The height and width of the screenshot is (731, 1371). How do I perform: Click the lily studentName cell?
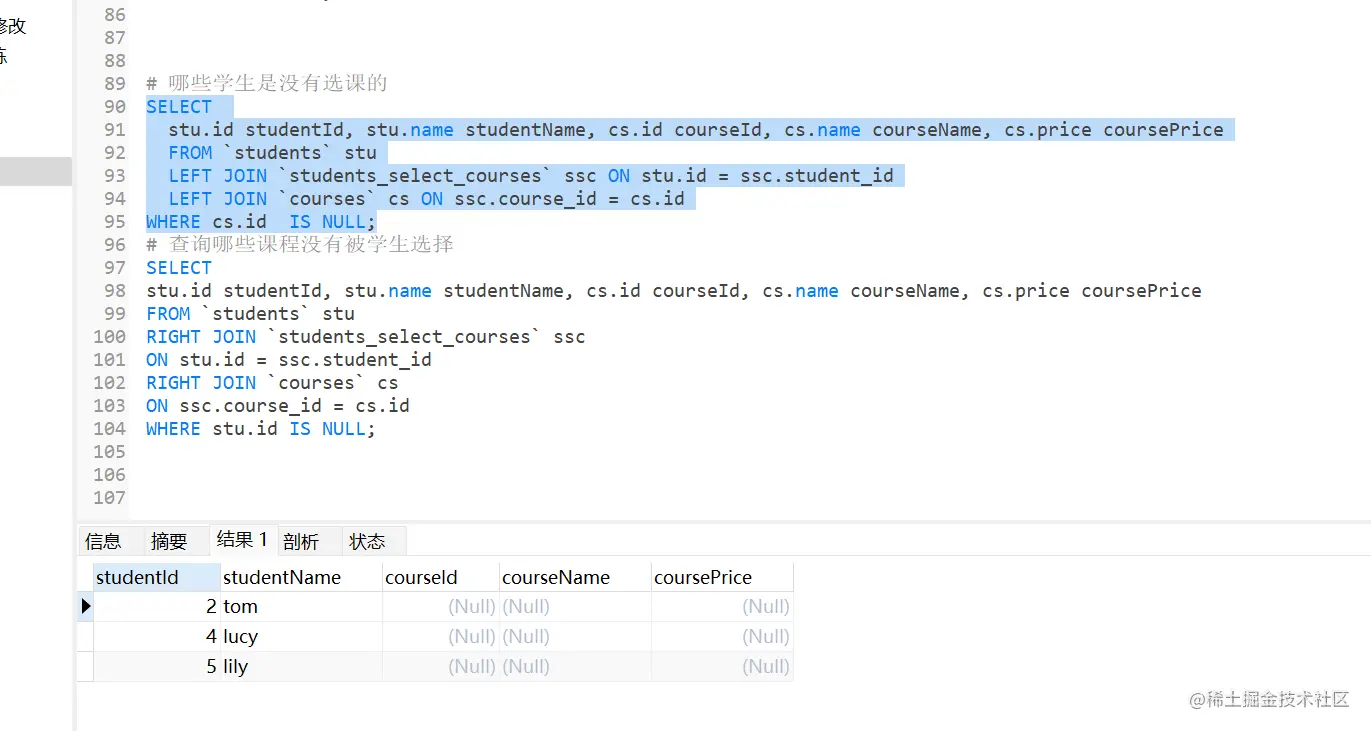(x=301, y=666)
